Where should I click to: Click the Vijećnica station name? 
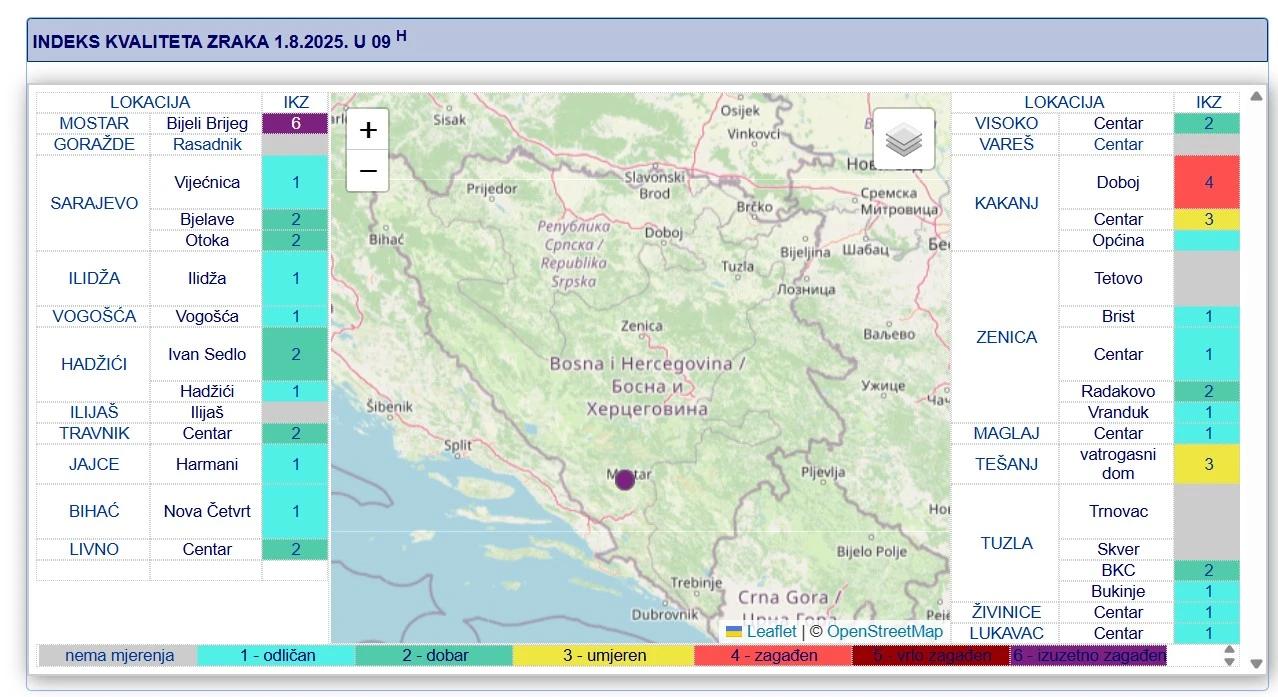coord(207,182)
